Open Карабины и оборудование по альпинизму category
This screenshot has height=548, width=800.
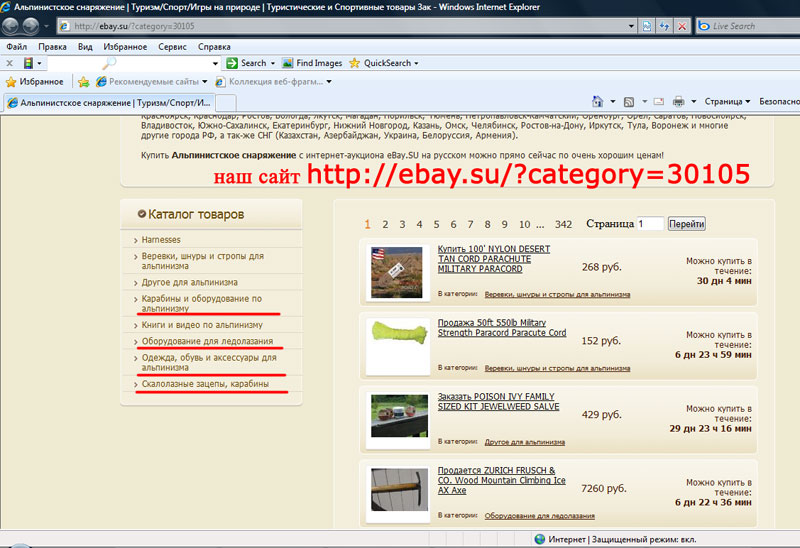point(202,304)
